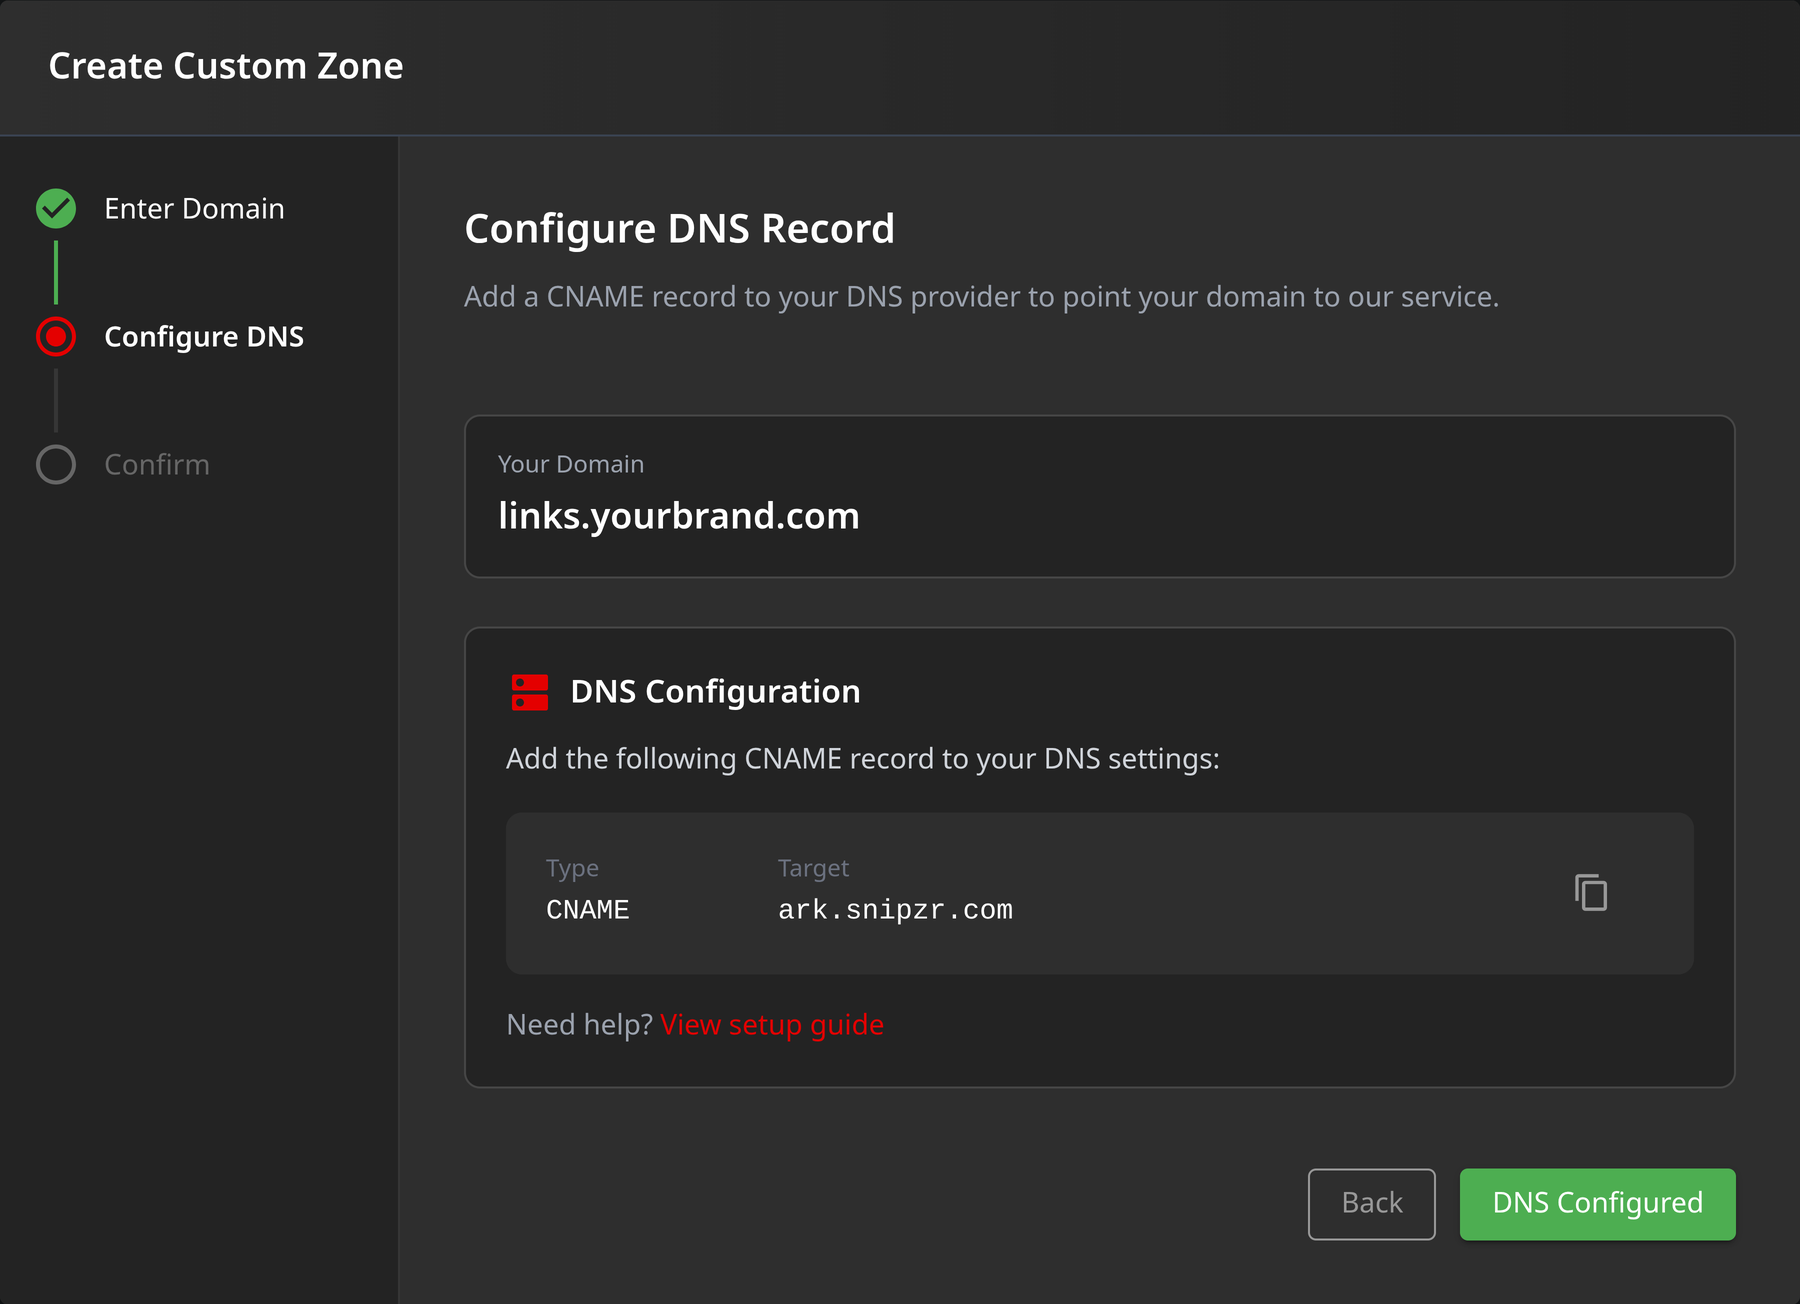Click the Back button
The height and width of the screenshot is (1304, 1800).
coord(1371,1204)
